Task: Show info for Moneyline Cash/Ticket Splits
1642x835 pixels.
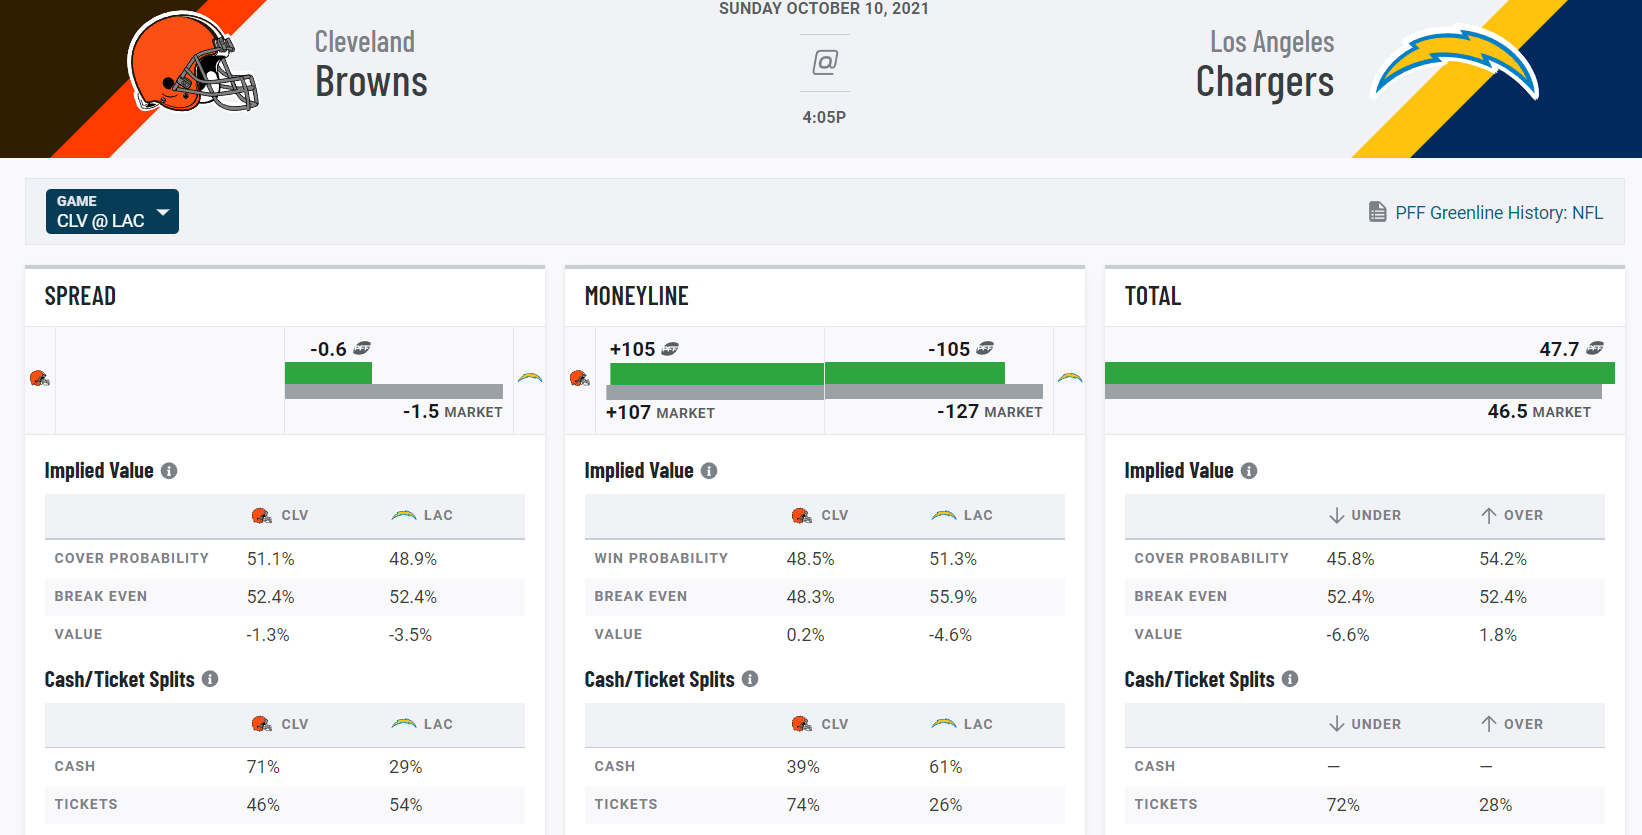Action: [750, 679]
